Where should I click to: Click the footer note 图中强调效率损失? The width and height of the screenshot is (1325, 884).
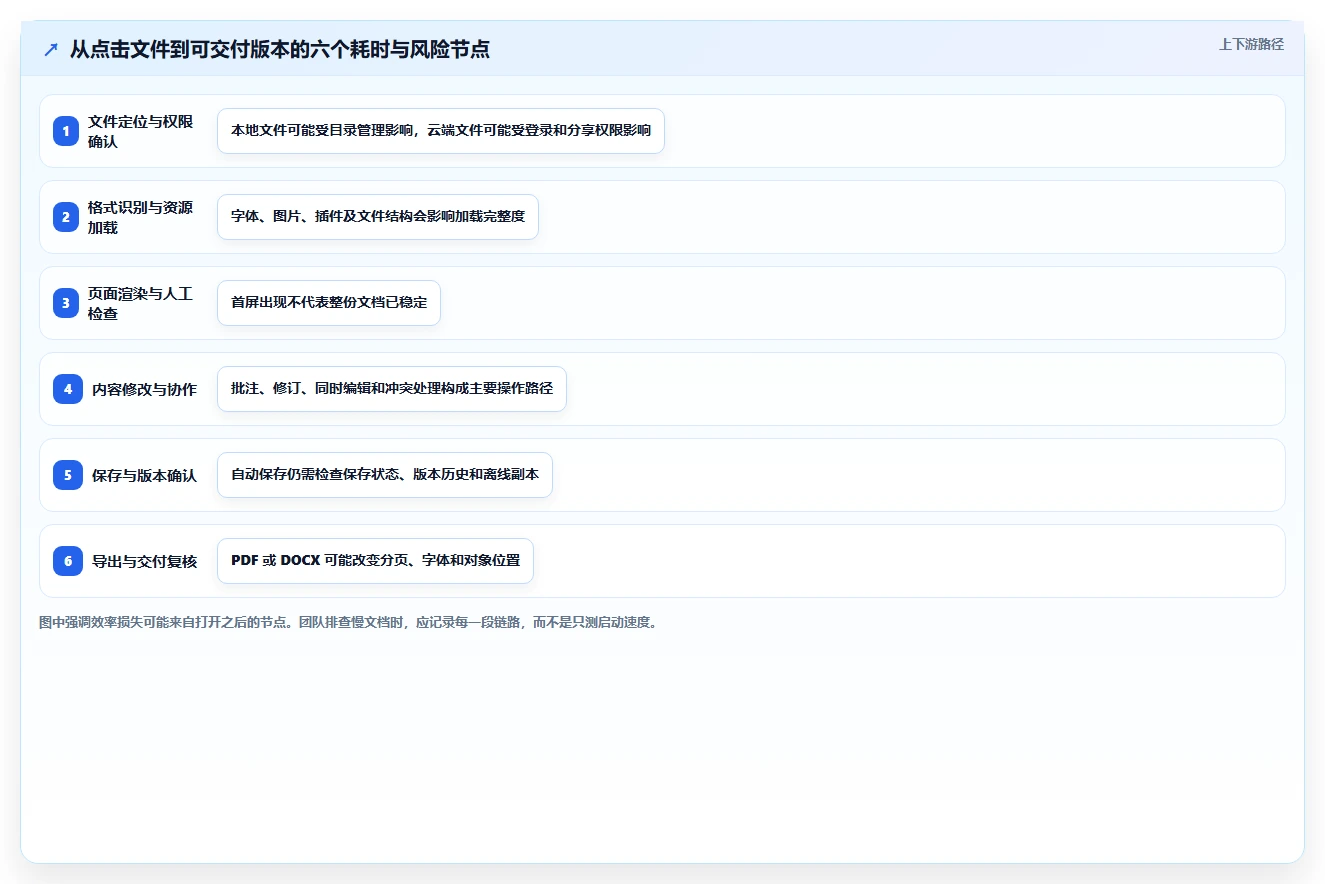click(x=349, y=622)
